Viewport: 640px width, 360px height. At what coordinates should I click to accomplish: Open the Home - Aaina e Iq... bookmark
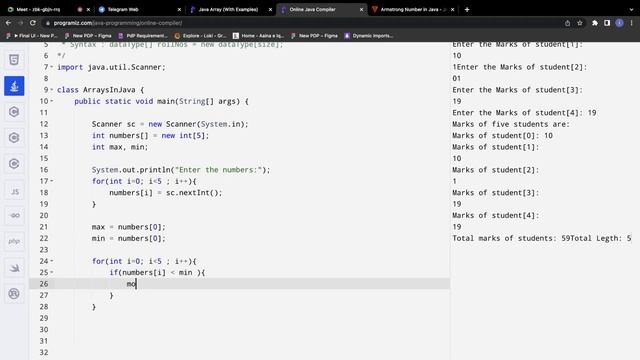[x=258, y=36]
